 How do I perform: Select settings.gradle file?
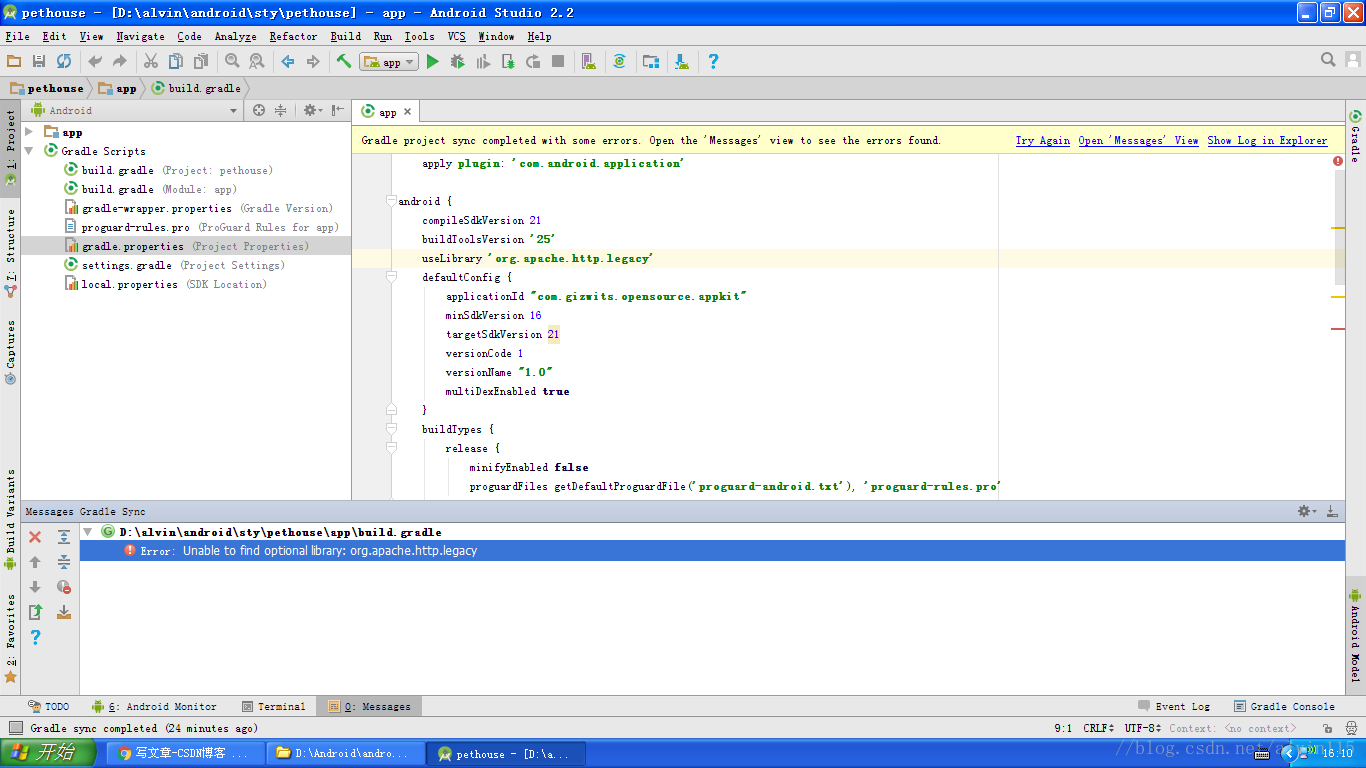click(x=175, y=265)
